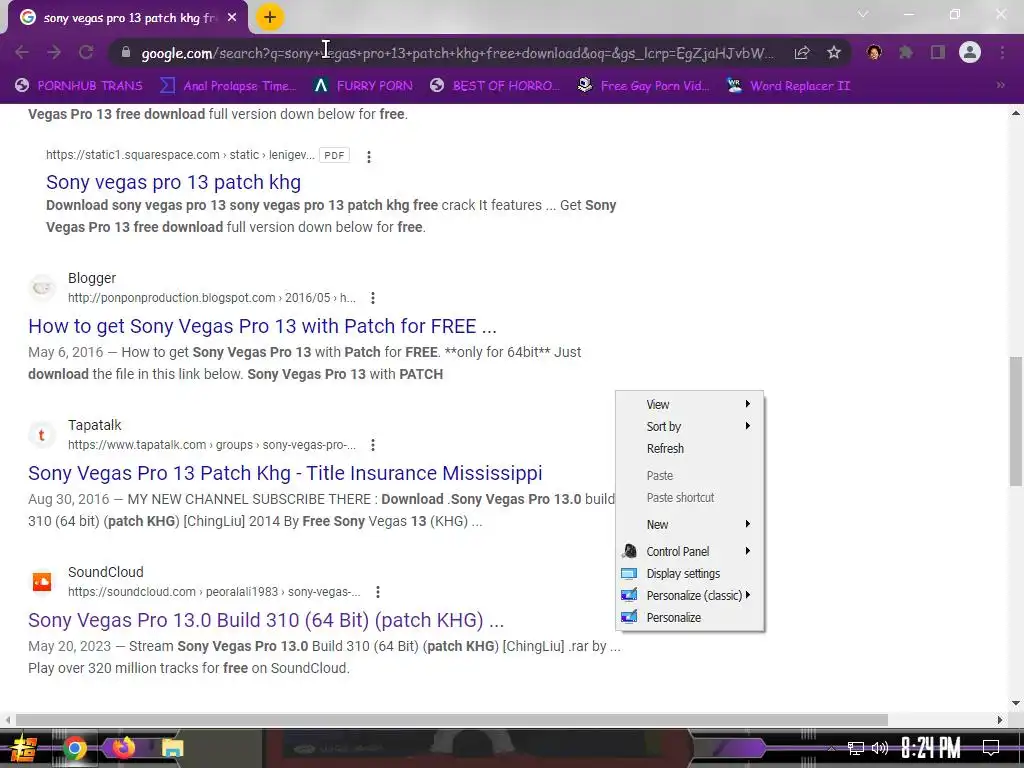Screen dimensions: 1024x768
Task: Open more options for the Blogger result
Action: 373,298
